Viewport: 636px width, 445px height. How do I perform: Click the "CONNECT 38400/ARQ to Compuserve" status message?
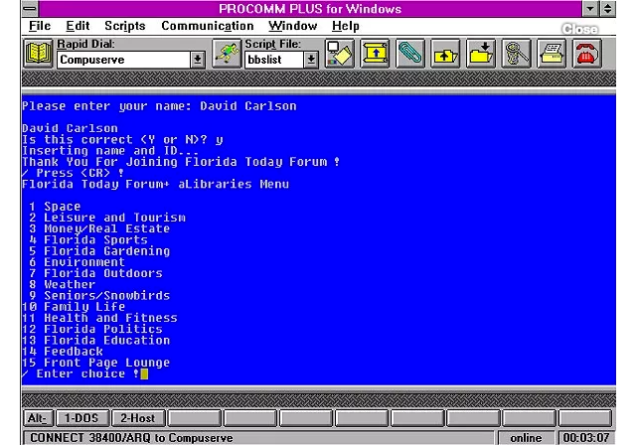pos(131,438)
